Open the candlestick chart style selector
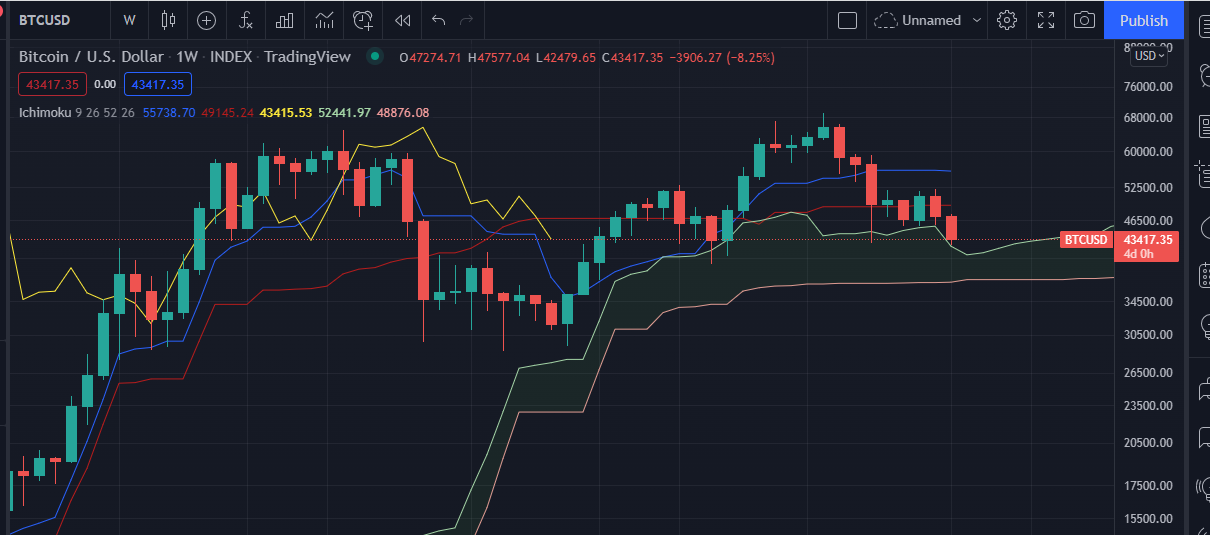 tap(167, 20)
